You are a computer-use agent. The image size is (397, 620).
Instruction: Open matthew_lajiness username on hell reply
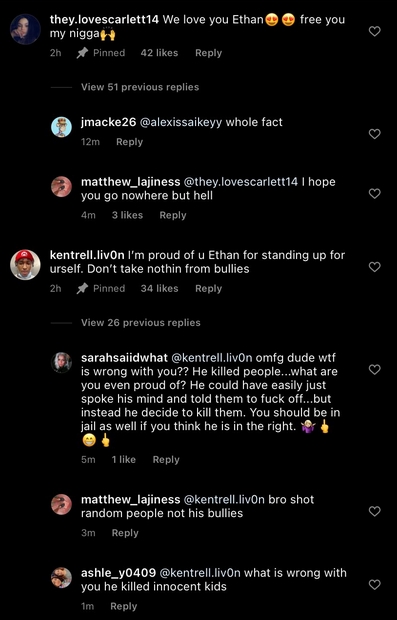click(x=130, y=182)
